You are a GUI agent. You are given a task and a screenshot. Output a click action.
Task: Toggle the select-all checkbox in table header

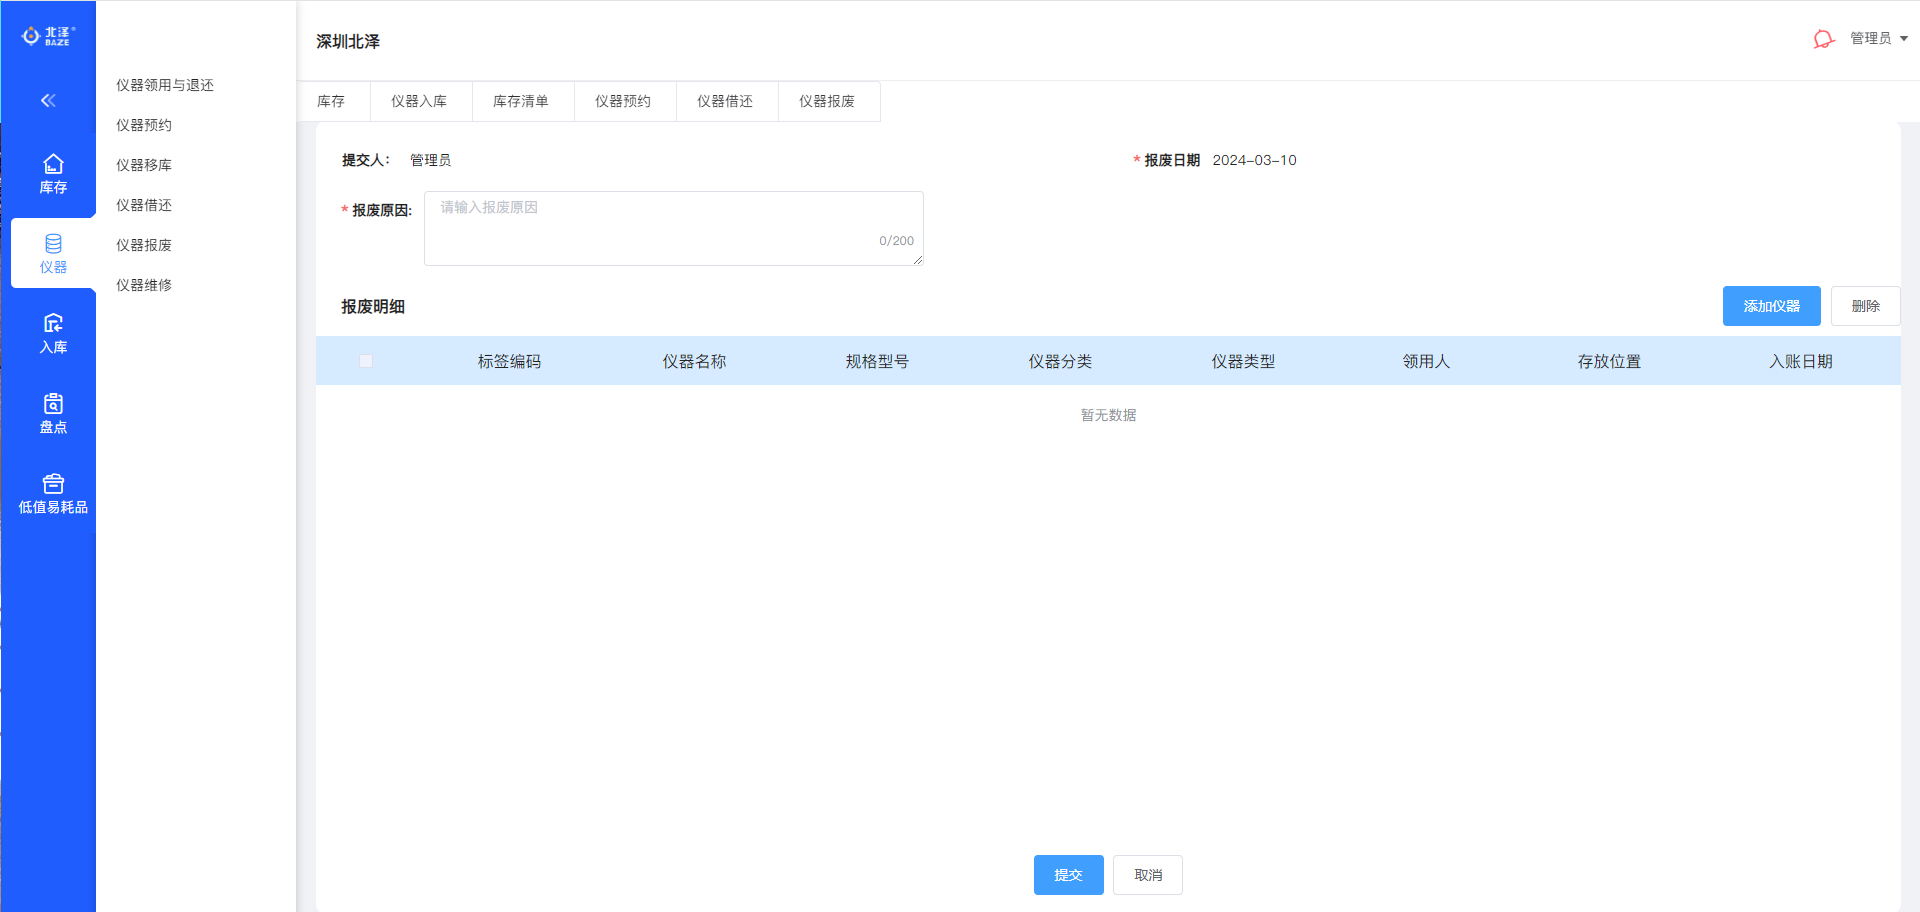pyautogui.click(x=366, y=361)
